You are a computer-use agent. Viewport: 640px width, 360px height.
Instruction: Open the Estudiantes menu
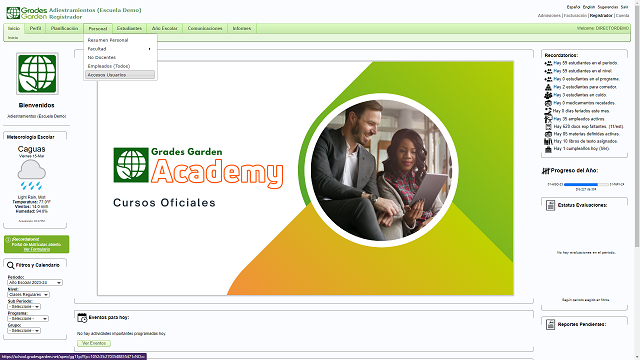[x=129, y=28]
